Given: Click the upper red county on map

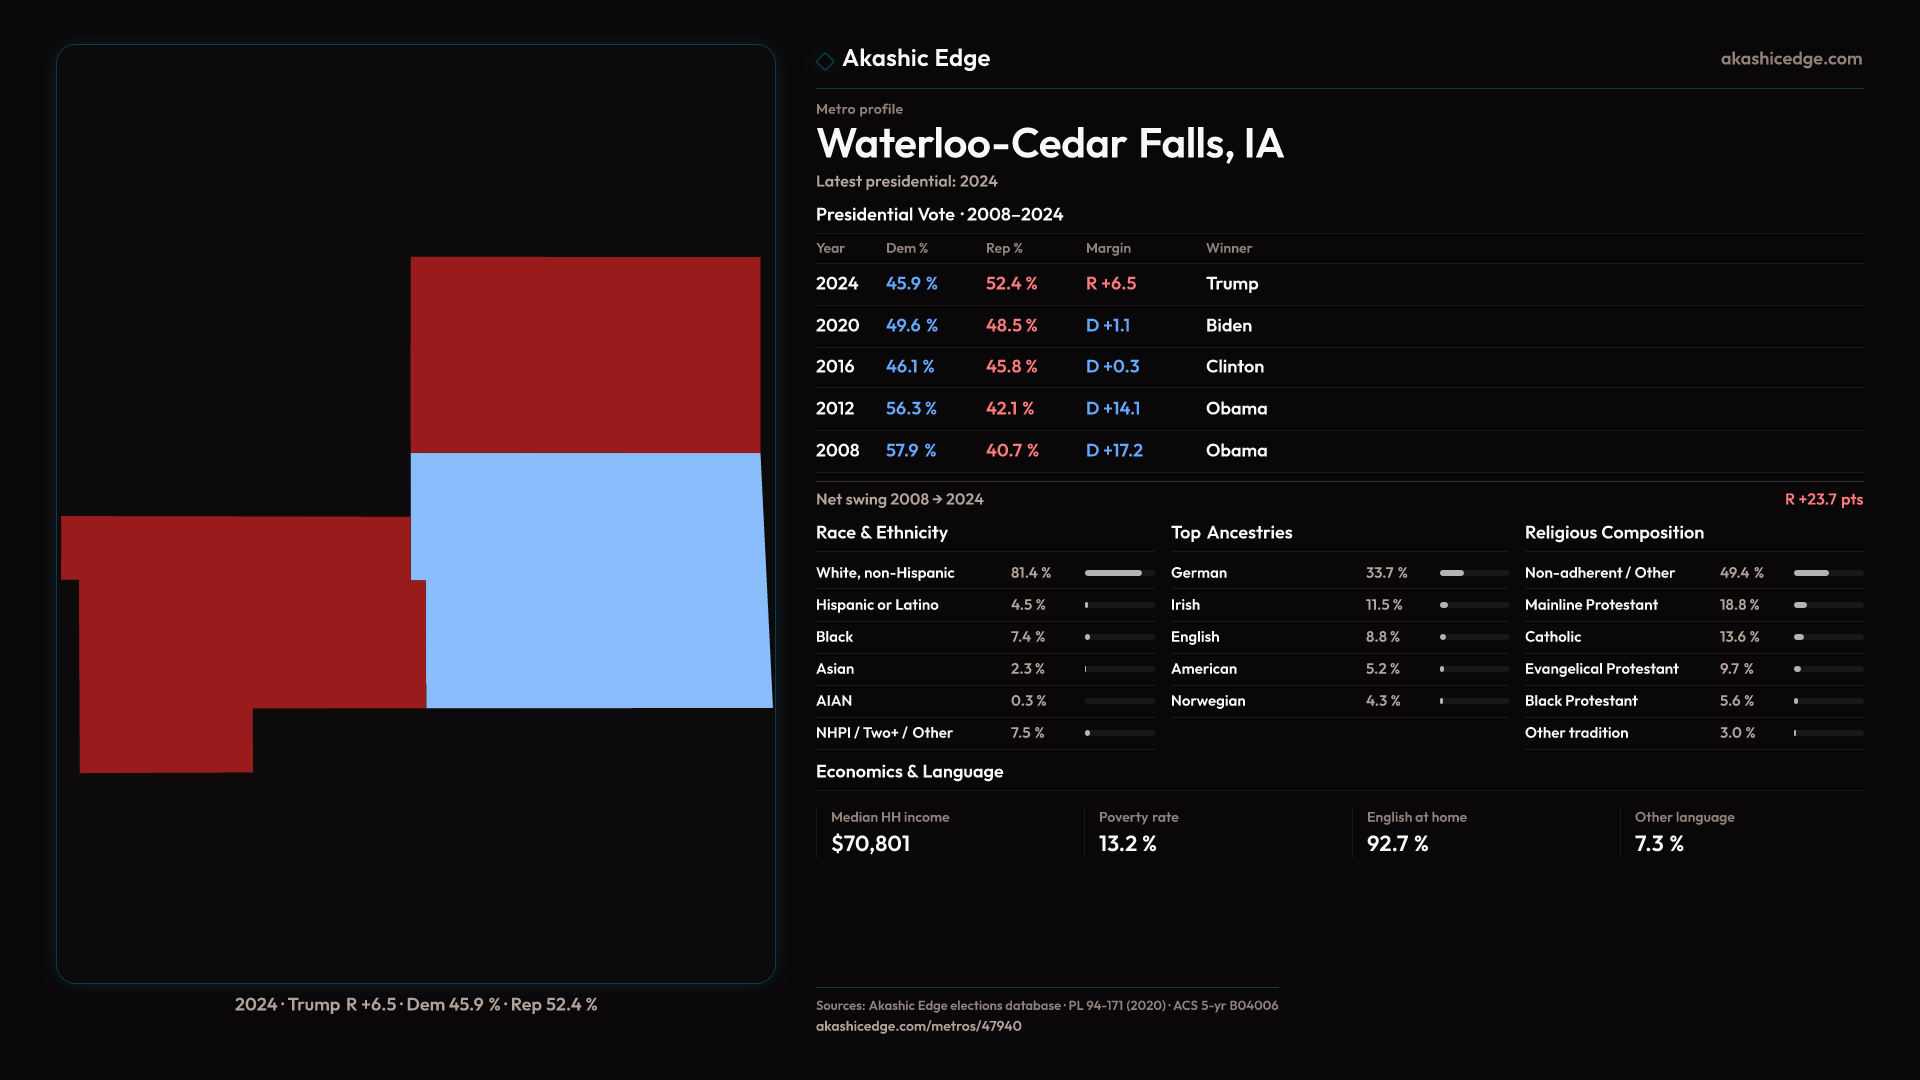Looking at the screenshot, I should coord(585,355).
